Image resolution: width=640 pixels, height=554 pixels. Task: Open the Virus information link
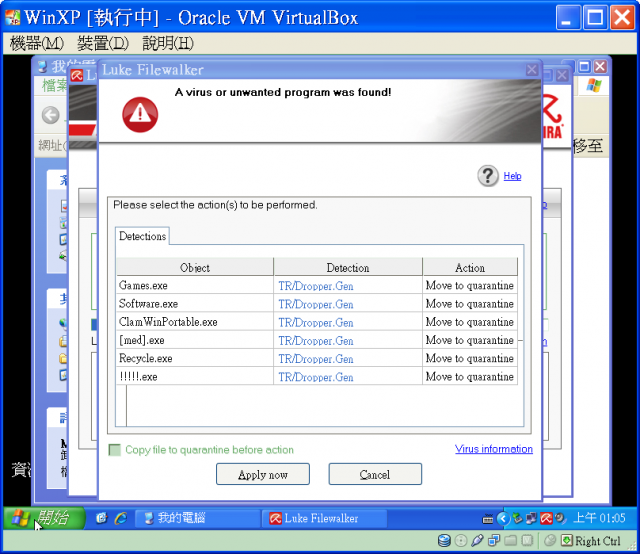(493, 449)
